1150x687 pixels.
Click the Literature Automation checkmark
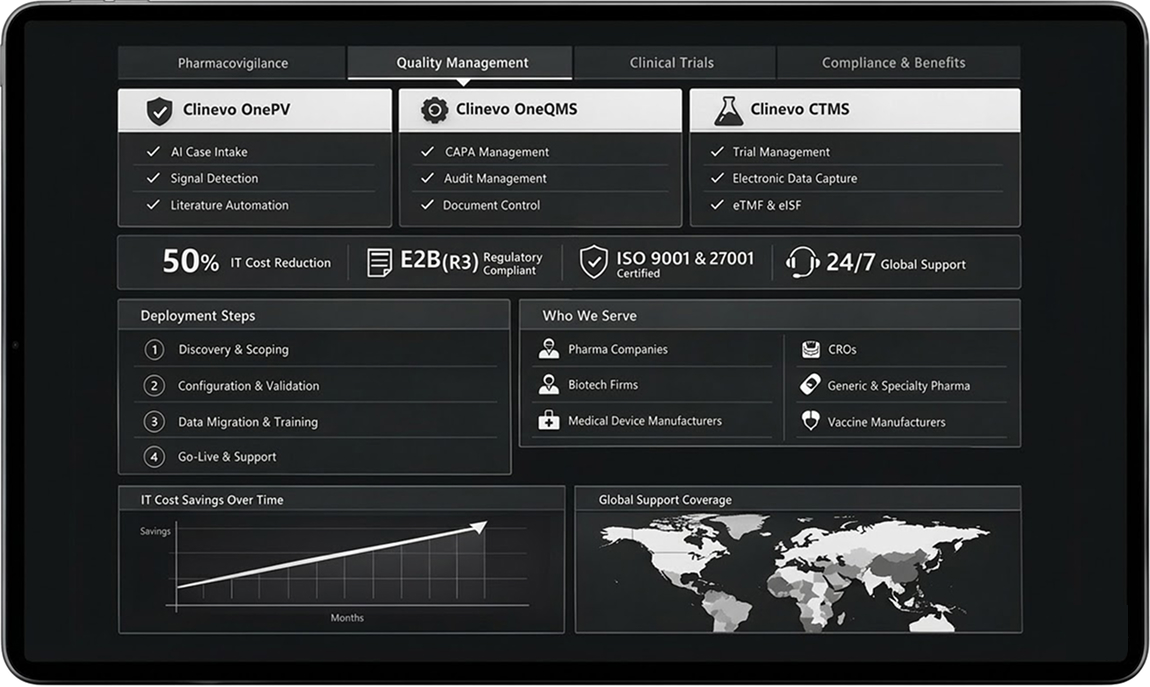[x=153, y=205]
